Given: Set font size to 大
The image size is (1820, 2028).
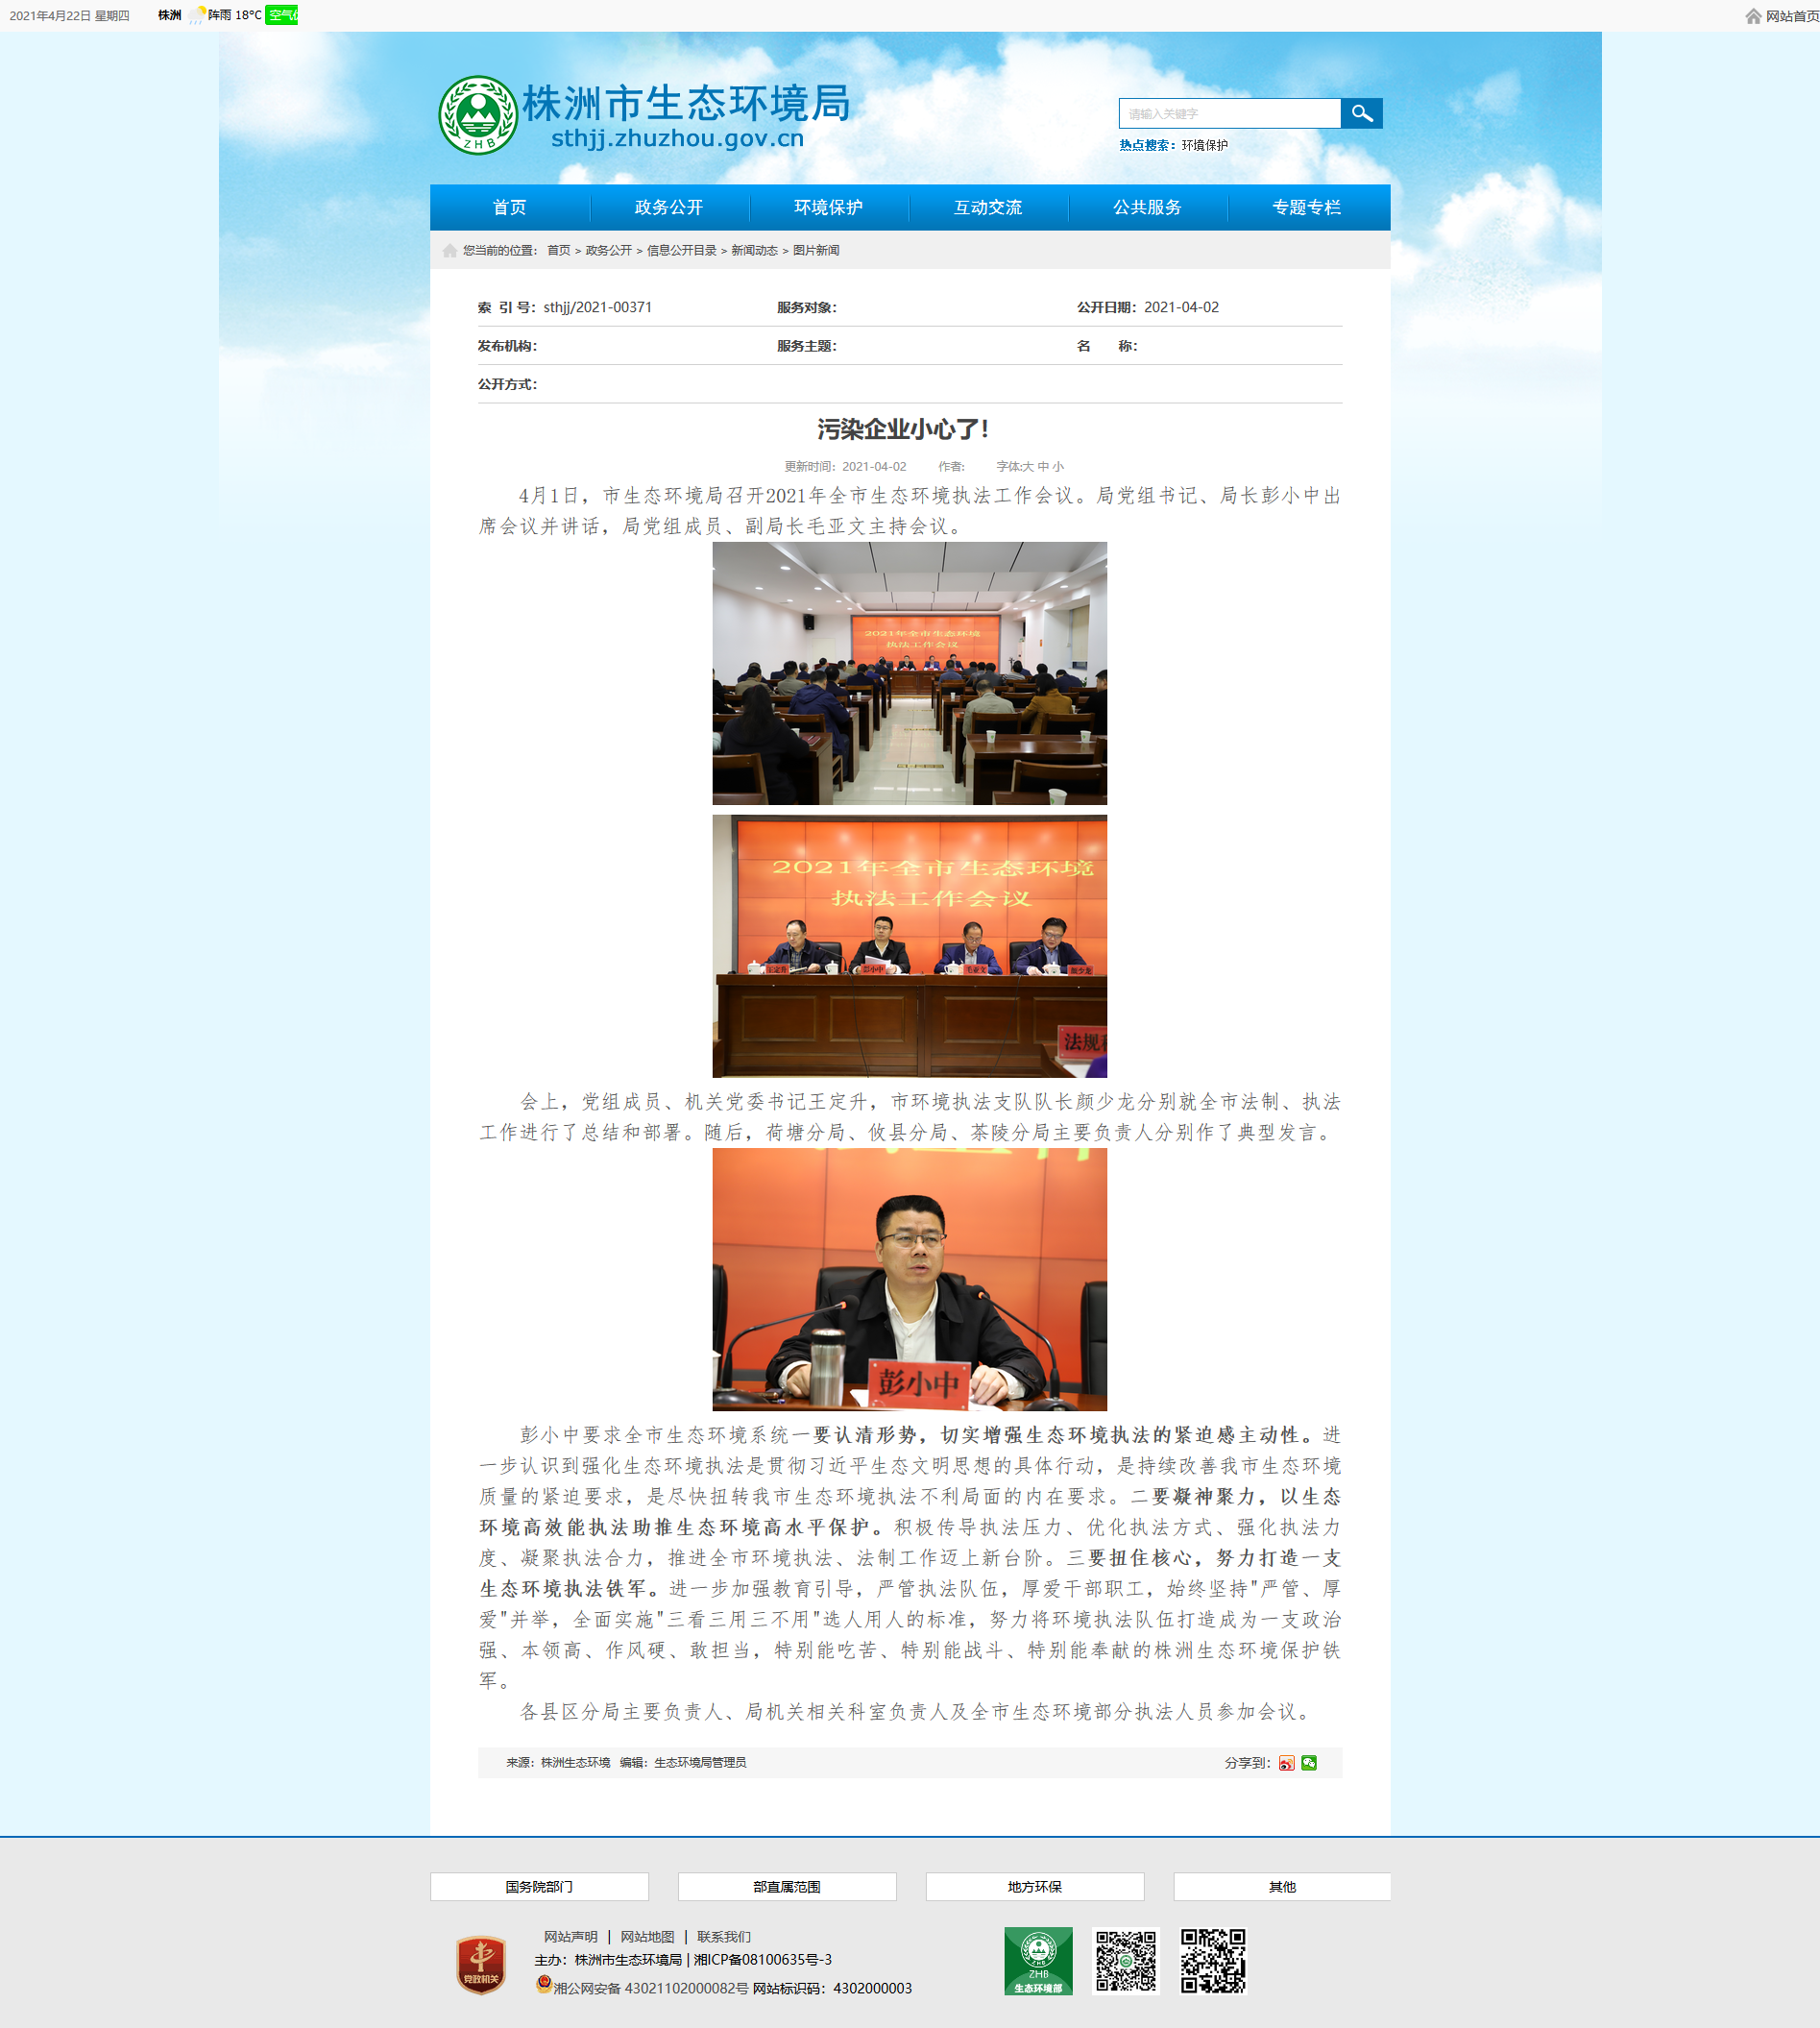Looking at the screenshot, I should point(1027,467).
